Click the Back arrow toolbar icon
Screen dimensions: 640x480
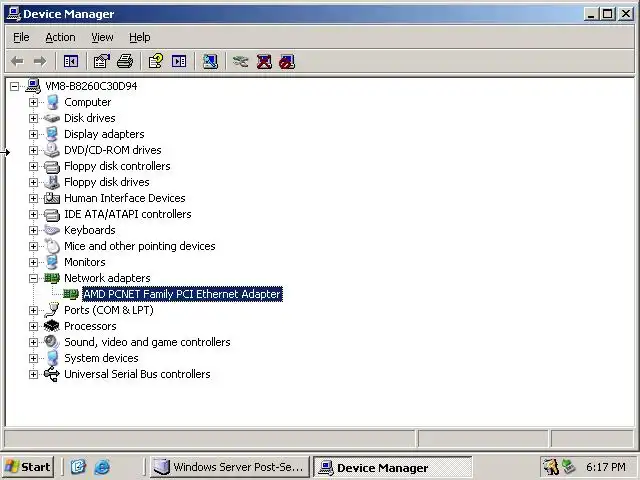click(17, 62)
